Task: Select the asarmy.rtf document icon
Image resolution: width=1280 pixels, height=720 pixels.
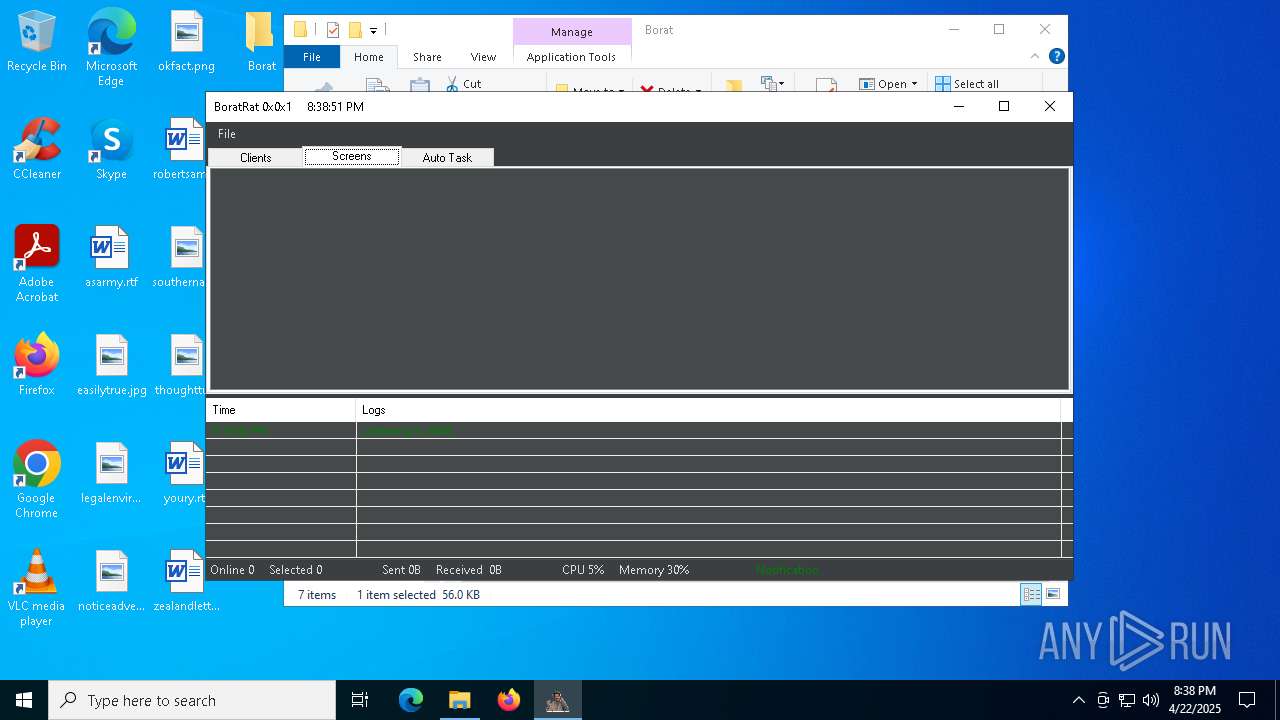Action: (111, 258)
